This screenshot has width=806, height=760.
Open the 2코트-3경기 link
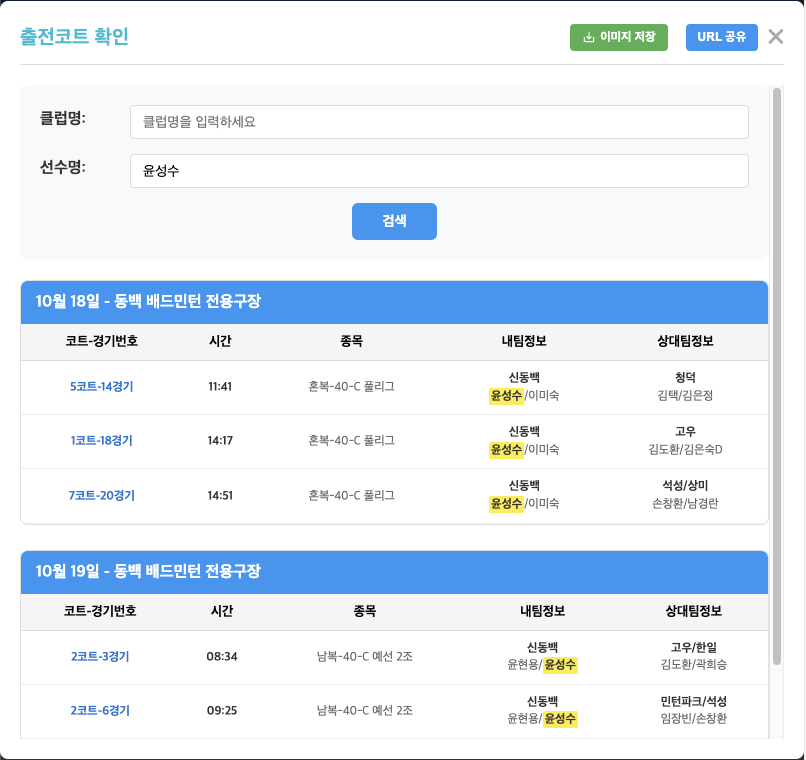click(x=100, y=657)
